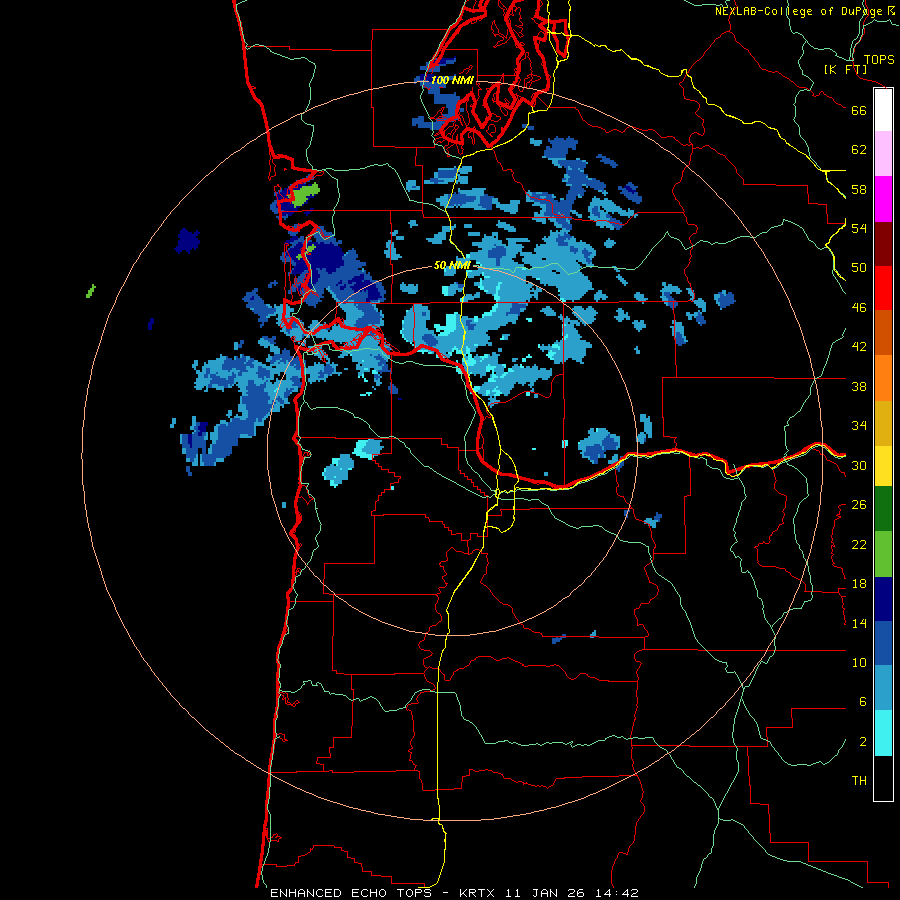Click the NEXLAB-College of DuPage label
The height and width of the screenshot is (900, 900).
click(x=800, y=11)
